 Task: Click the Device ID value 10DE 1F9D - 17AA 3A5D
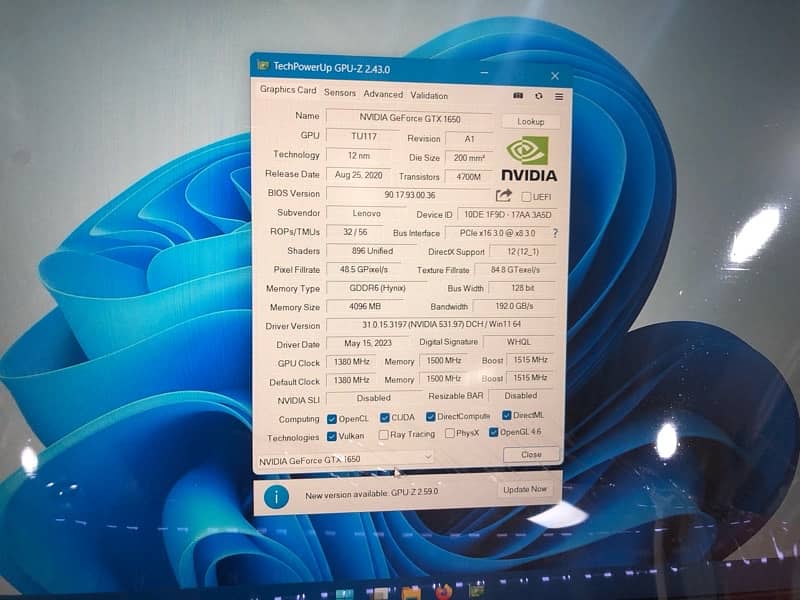click(x=507, y=215)
